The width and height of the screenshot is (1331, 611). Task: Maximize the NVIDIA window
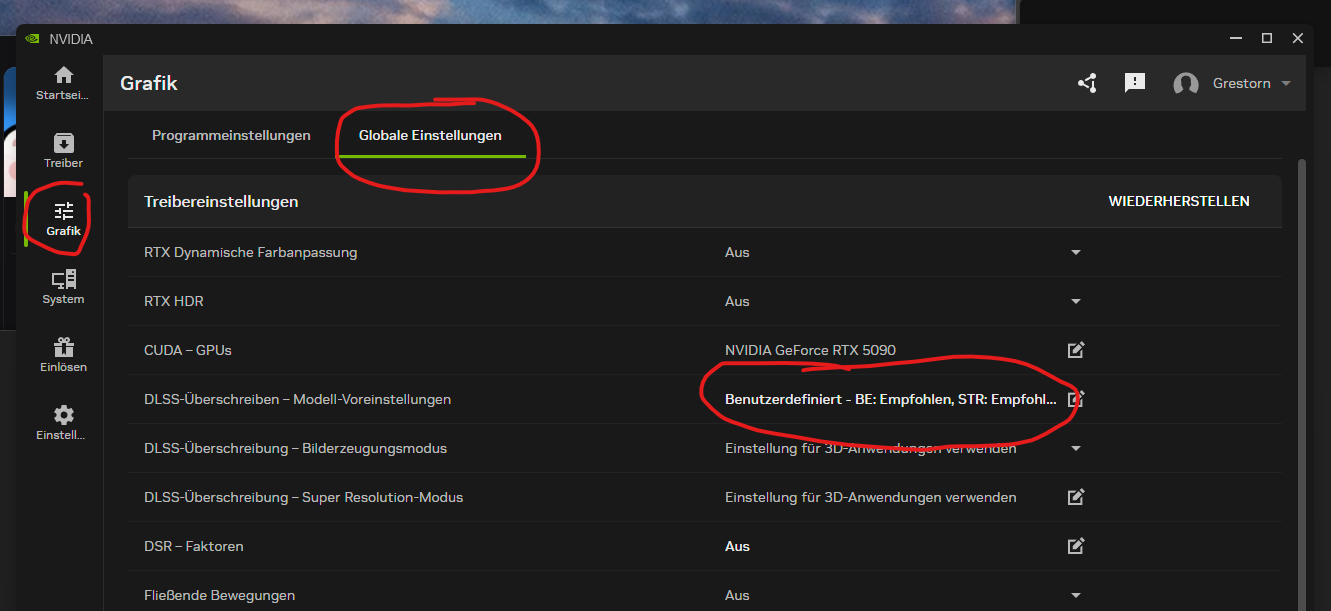pyautogui.click(x=1267, y=39)
